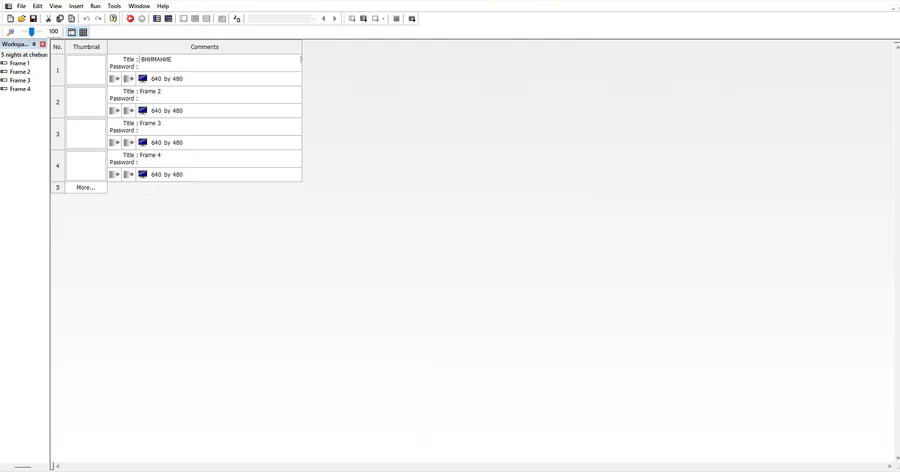This screenshot has width=900, height=472.
Task: Open the Run menu
Action: tap(95, 6)
